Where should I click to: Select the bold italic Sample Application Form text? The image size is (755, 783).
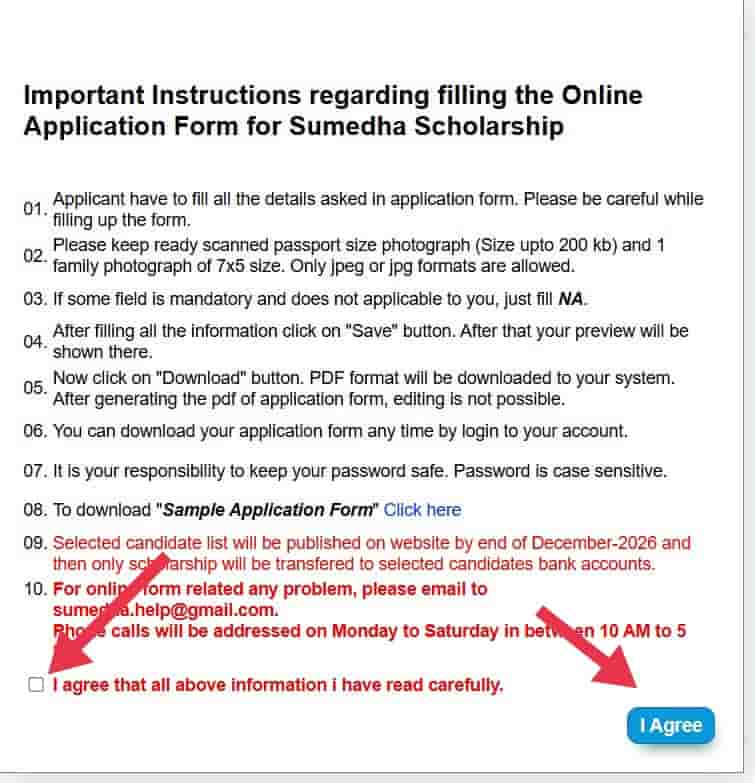268,510
